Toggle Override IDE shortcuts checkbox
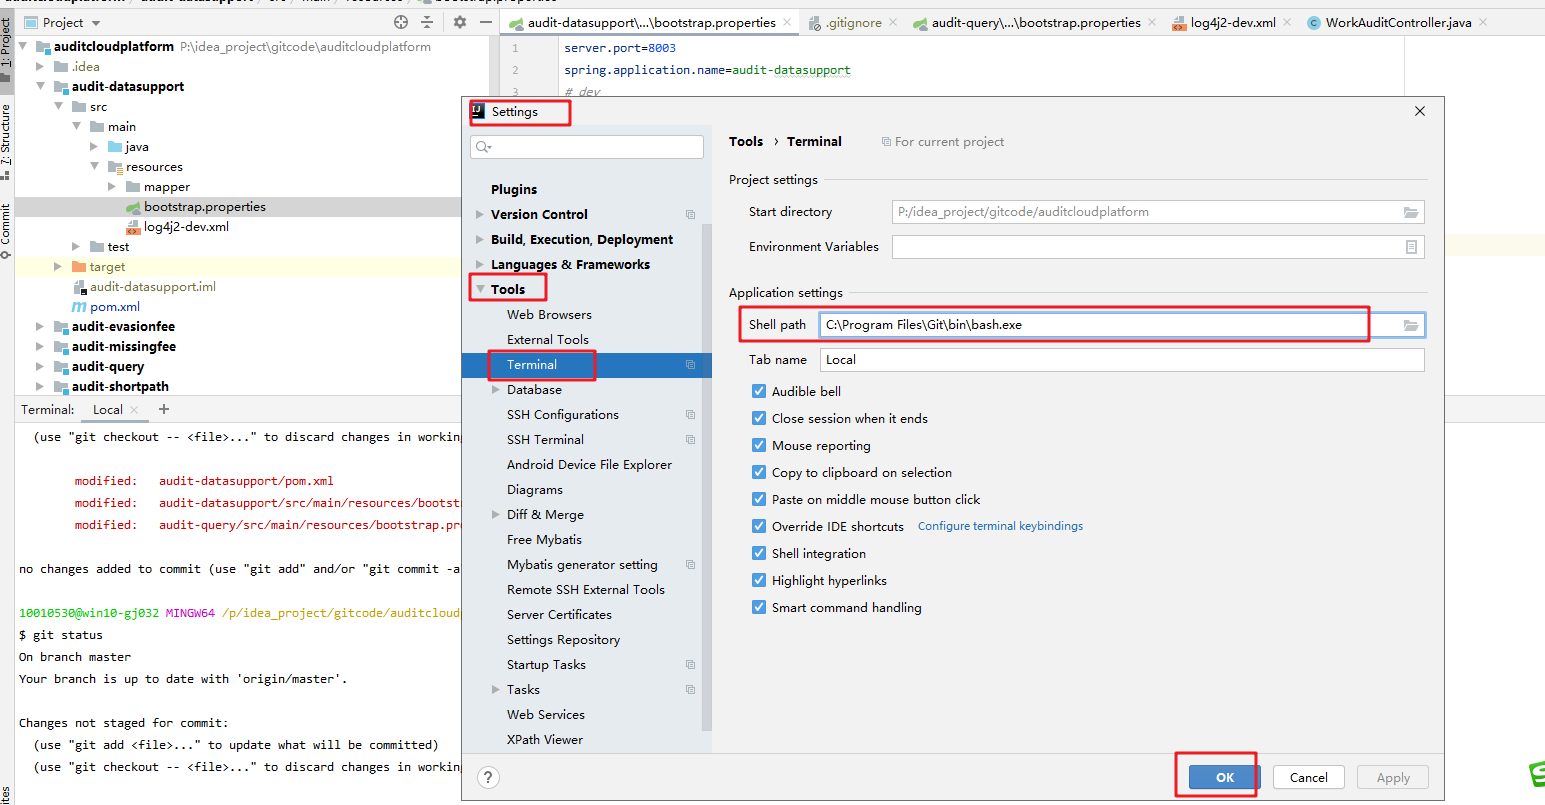Viewport: 1545px width, 805px height. coord(758,526)
